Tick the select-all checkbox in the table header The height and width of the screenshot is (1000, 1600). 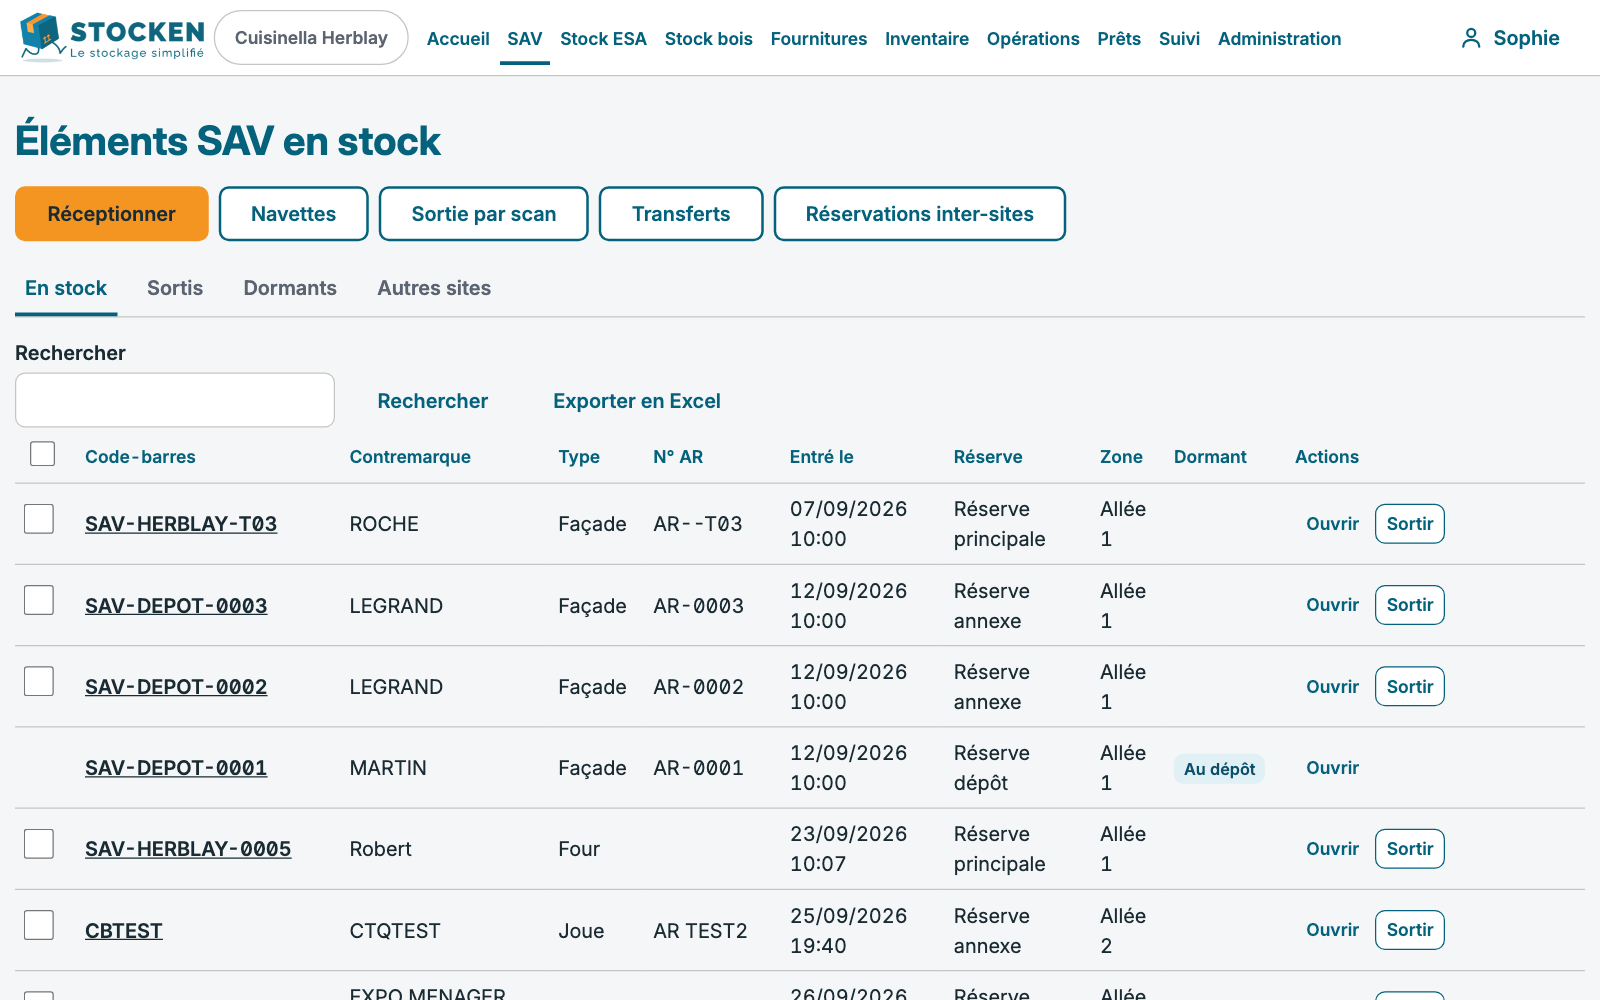[x=43, y=454]
